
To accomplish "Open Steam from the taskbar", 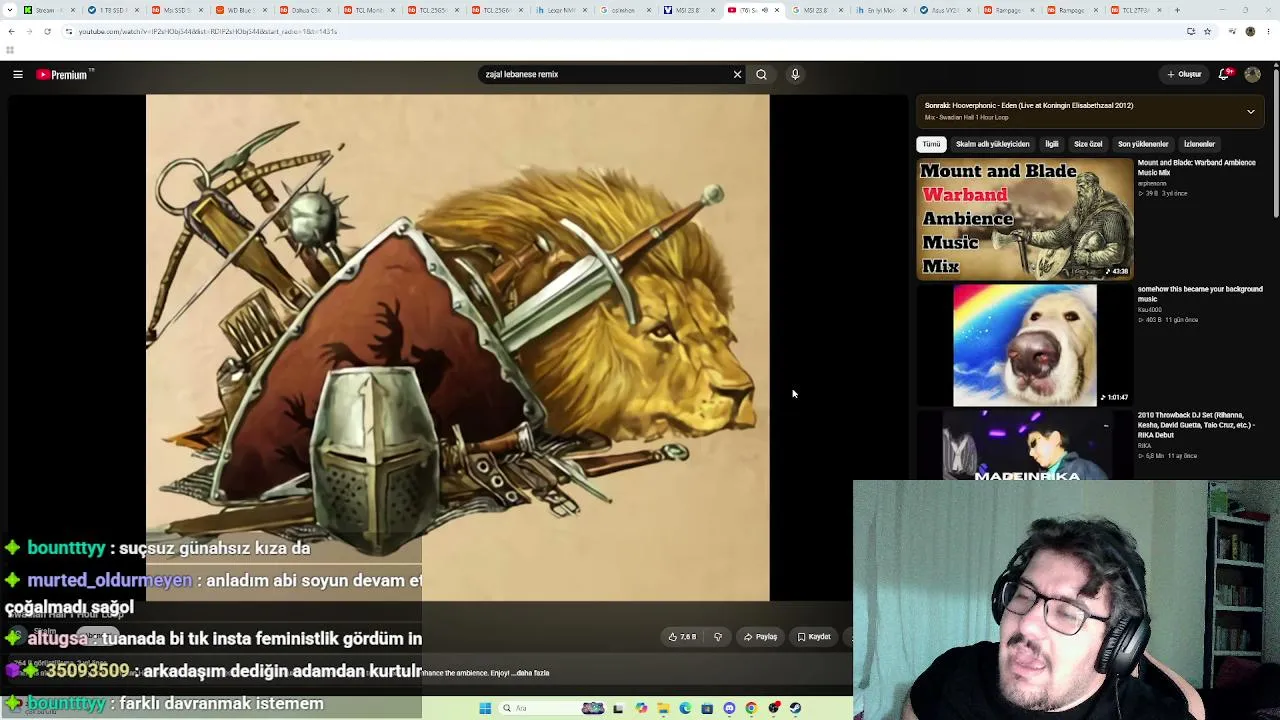I will click(x=795, y=708).
